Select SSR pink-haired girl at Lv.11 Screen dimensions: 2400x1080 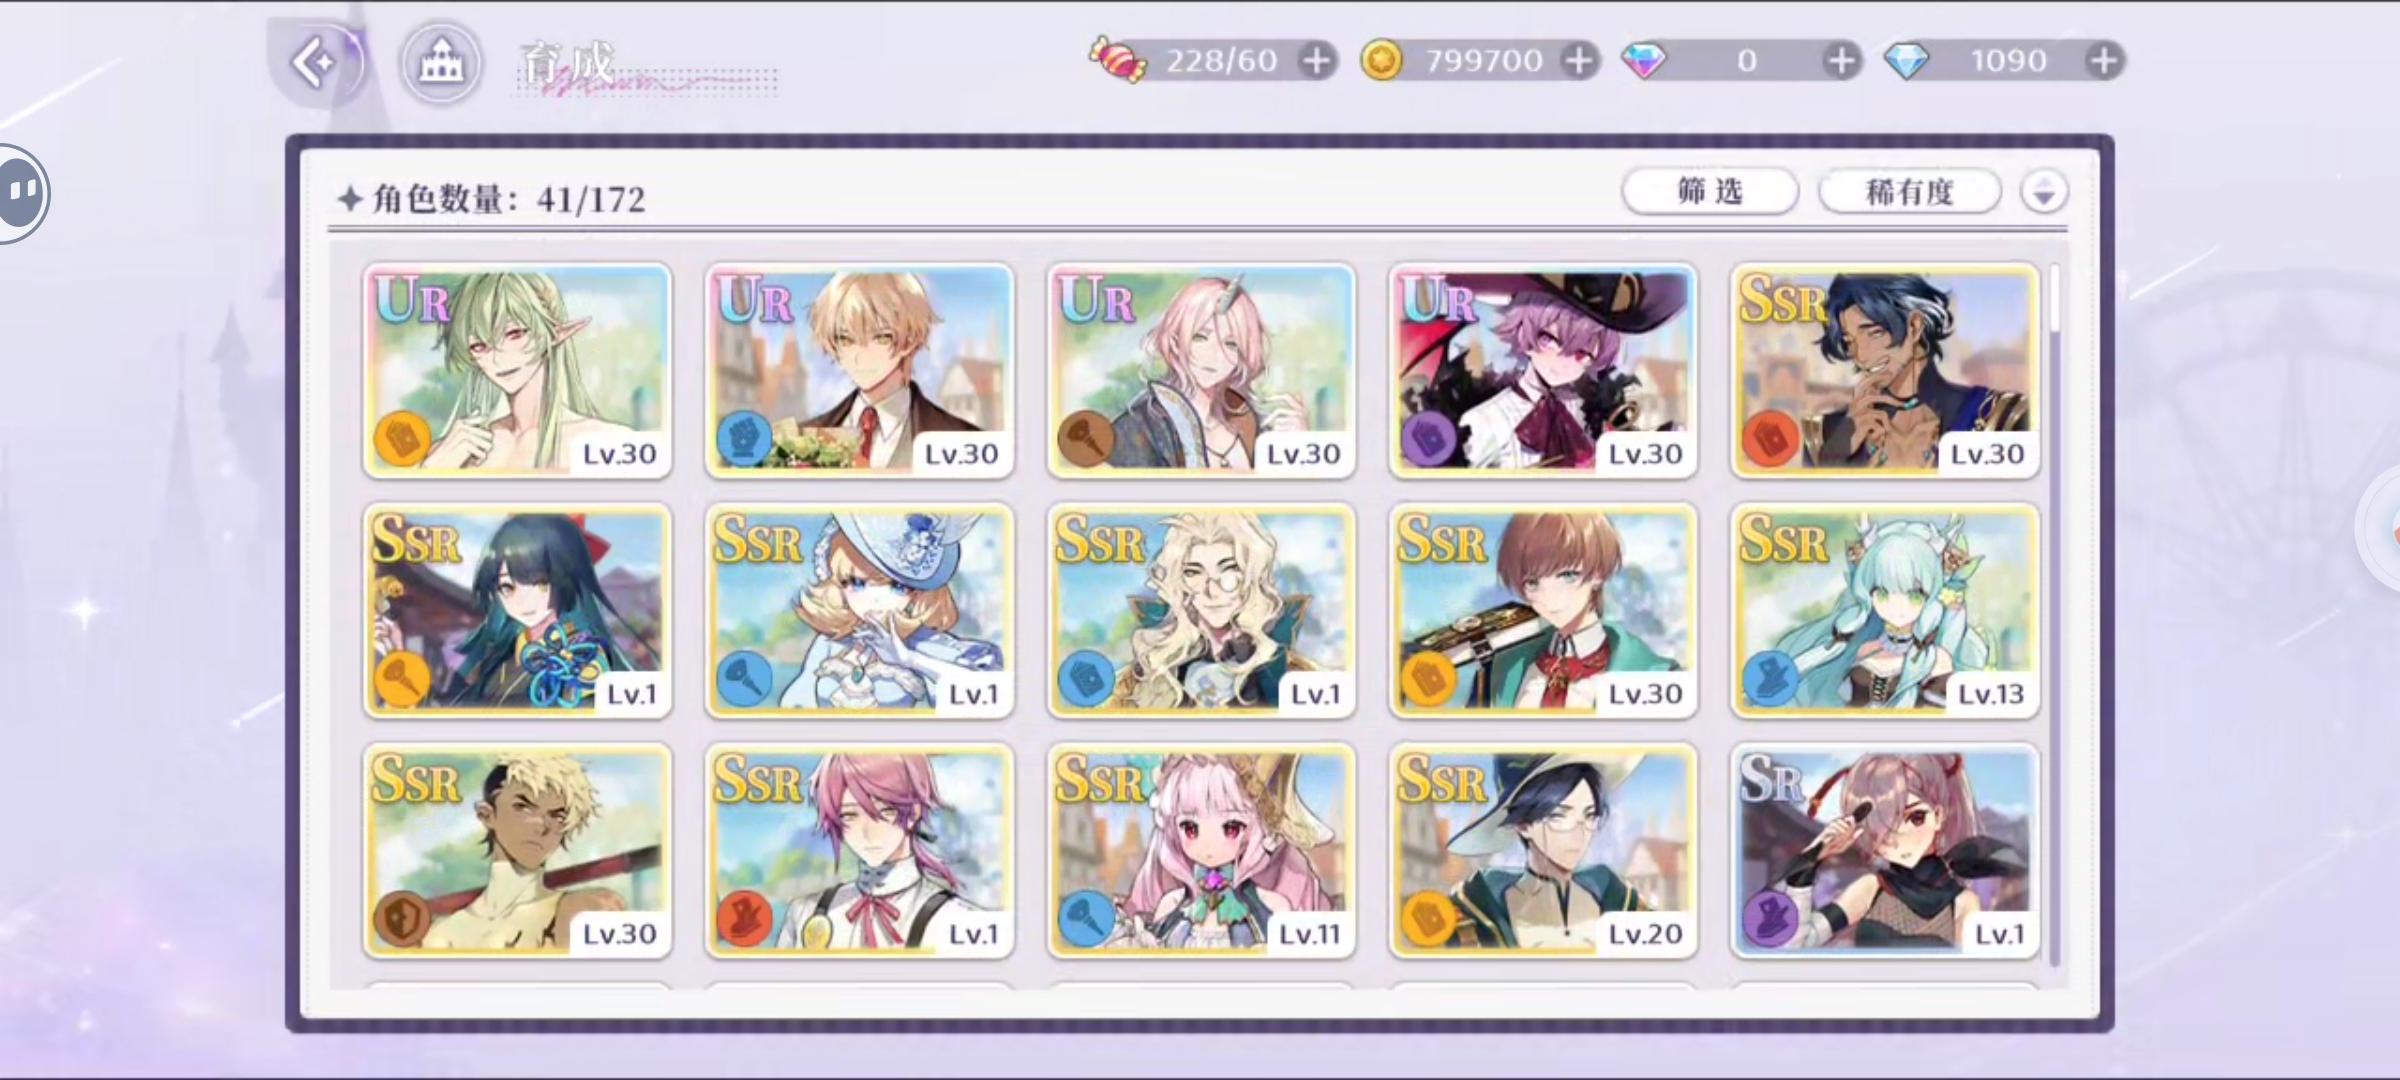point(1201,850)
